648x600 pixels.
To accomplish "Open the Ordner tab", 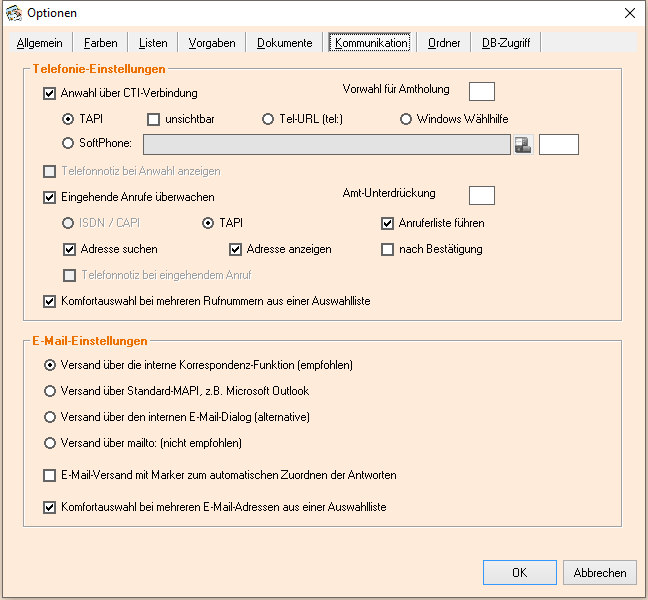I will [x=444, y=43].
